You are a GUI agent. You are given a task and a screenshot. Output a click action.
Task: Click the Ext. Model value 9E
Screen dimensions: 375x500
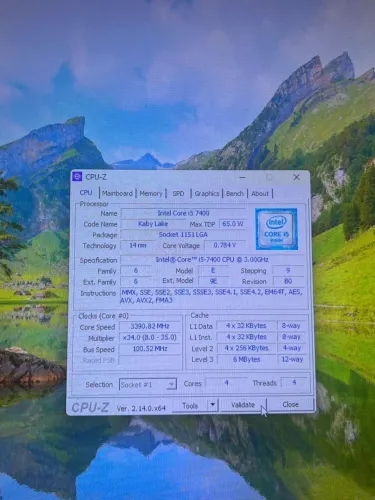[213, 281]
